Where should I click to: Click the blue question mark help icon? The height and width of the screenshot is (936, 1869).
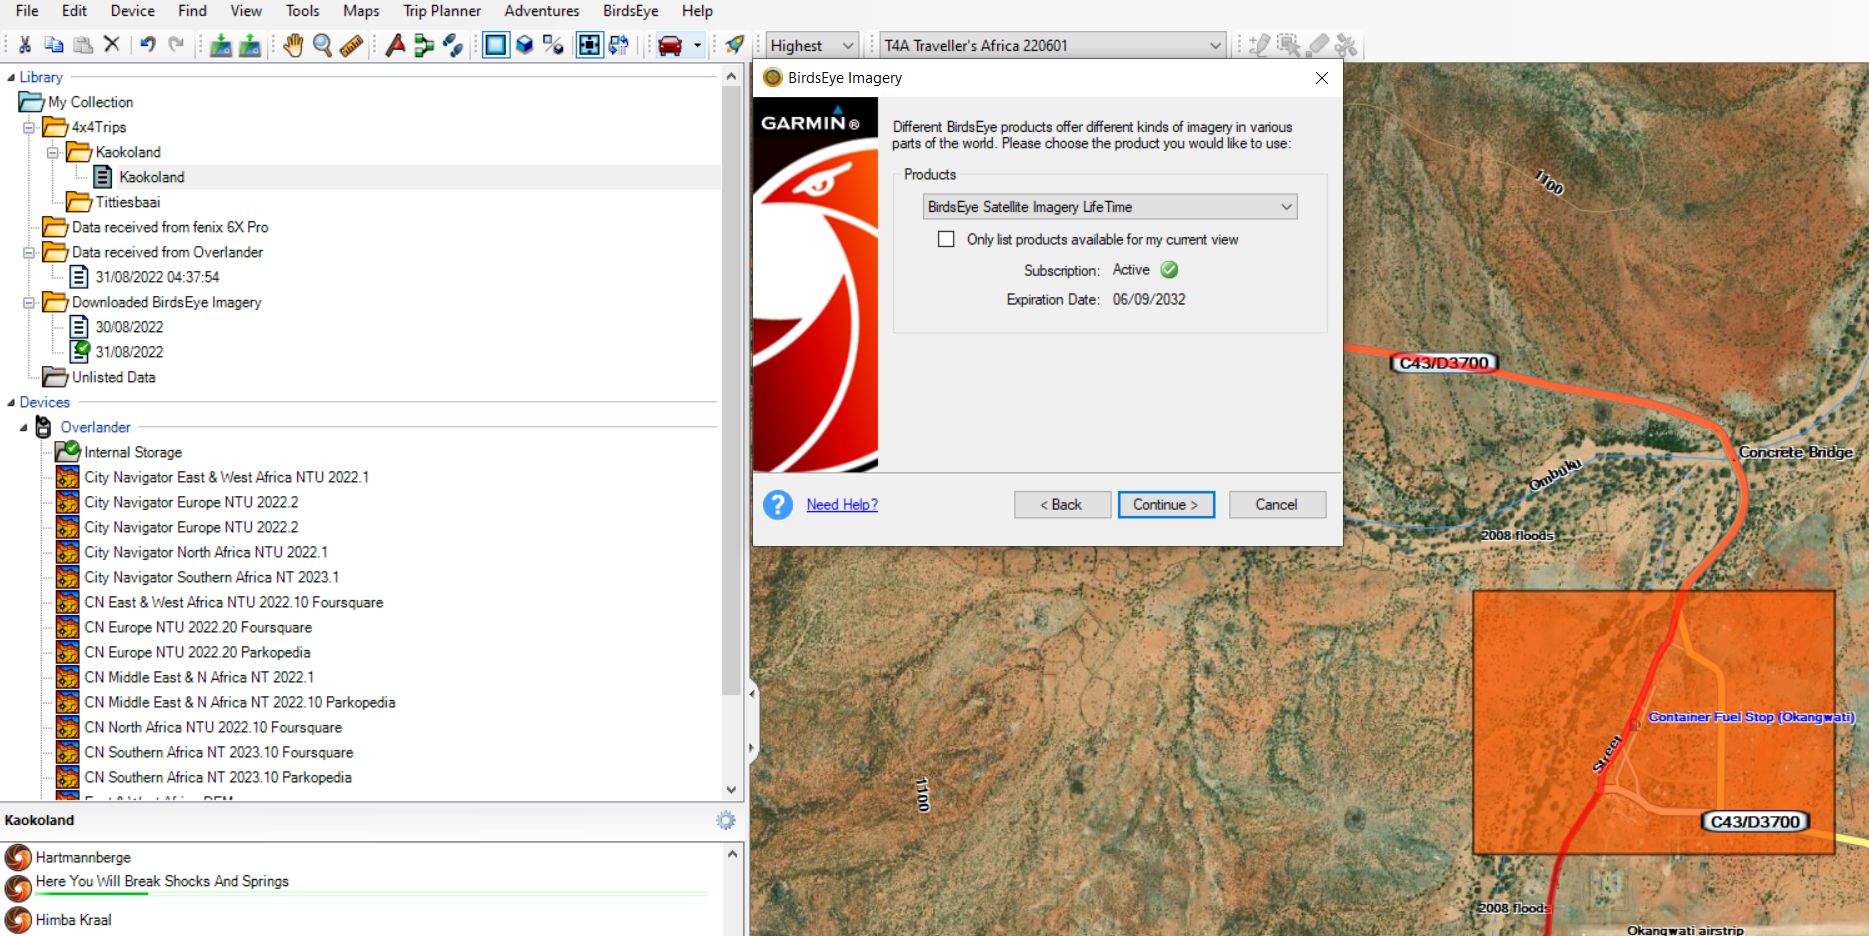coord(778,505)
